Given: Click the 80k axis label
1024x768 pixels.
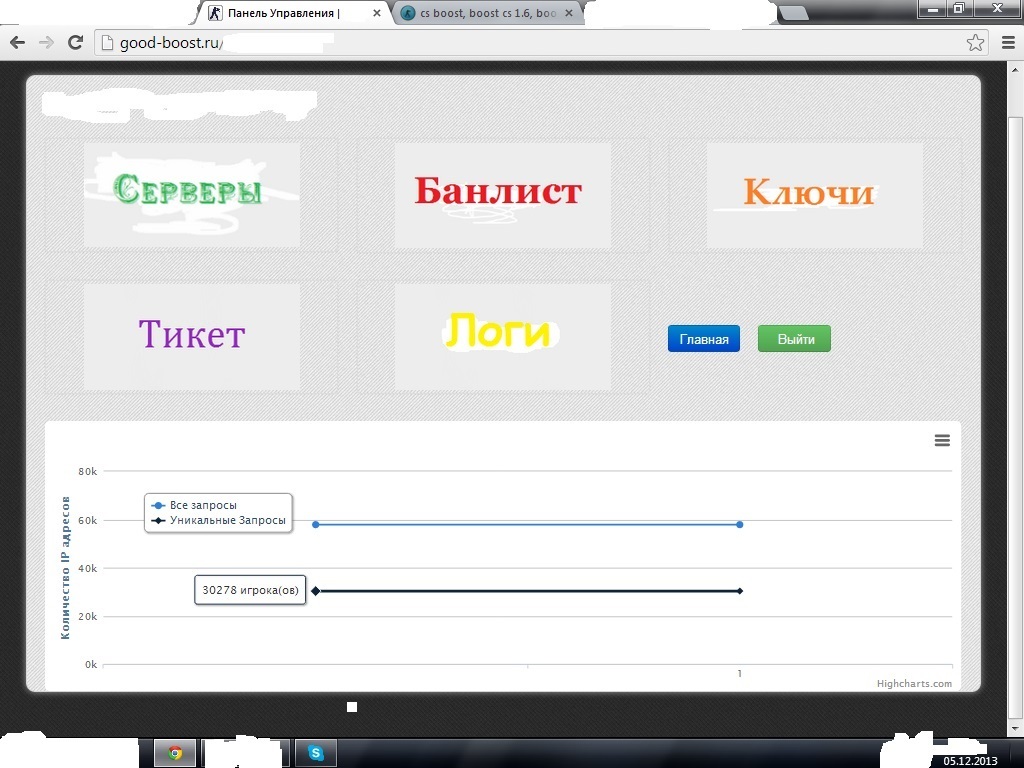Looking at the screenshot, I should 88,472.
